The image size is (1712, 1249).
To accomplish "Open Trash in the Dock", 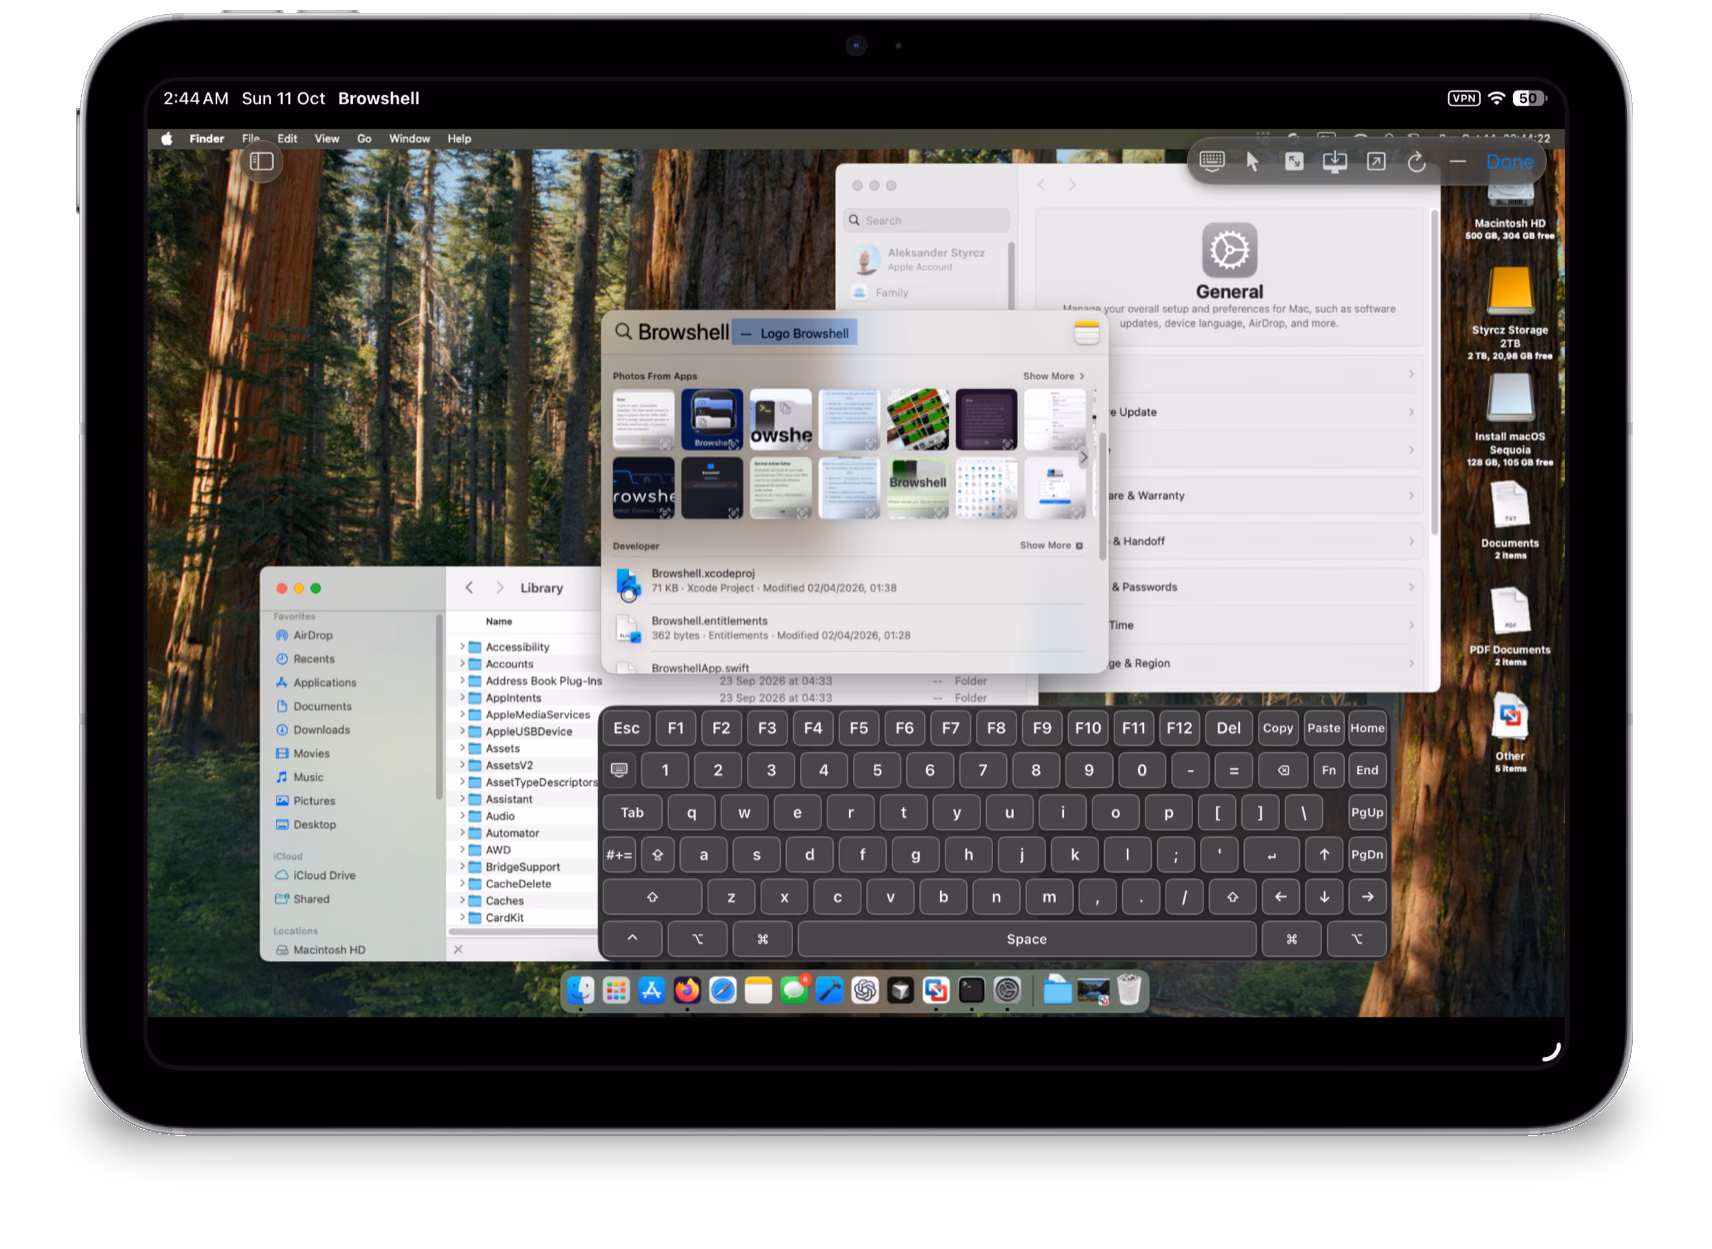I will [1129, 990].
